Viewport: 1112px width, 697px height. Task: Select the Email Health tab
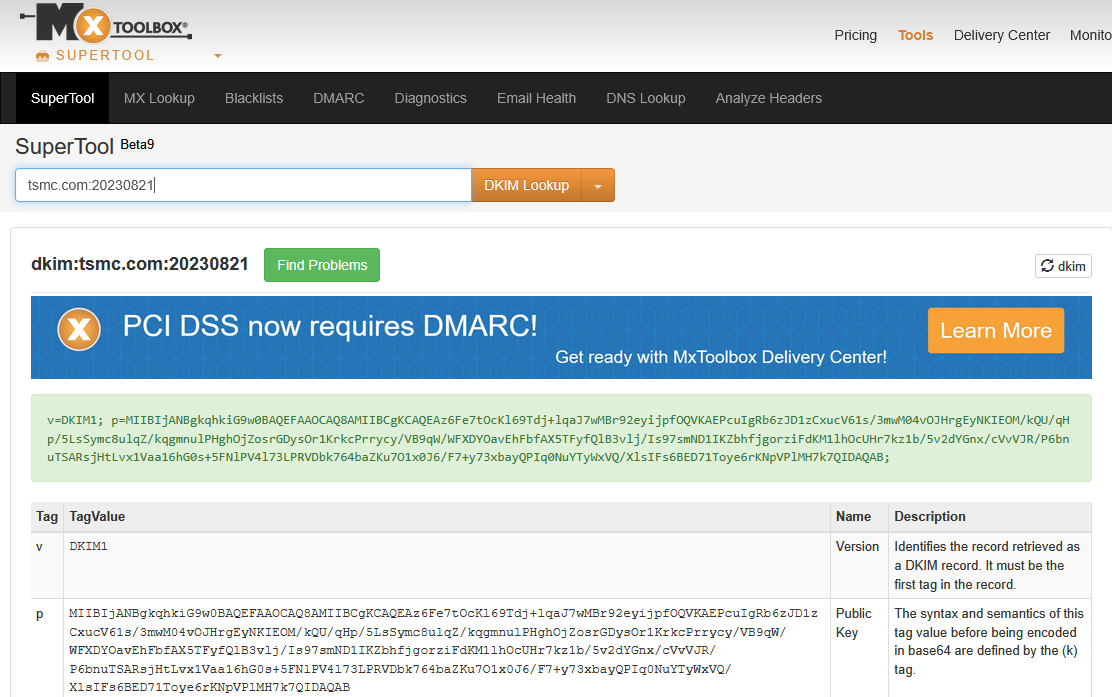[x=536, y=98]
